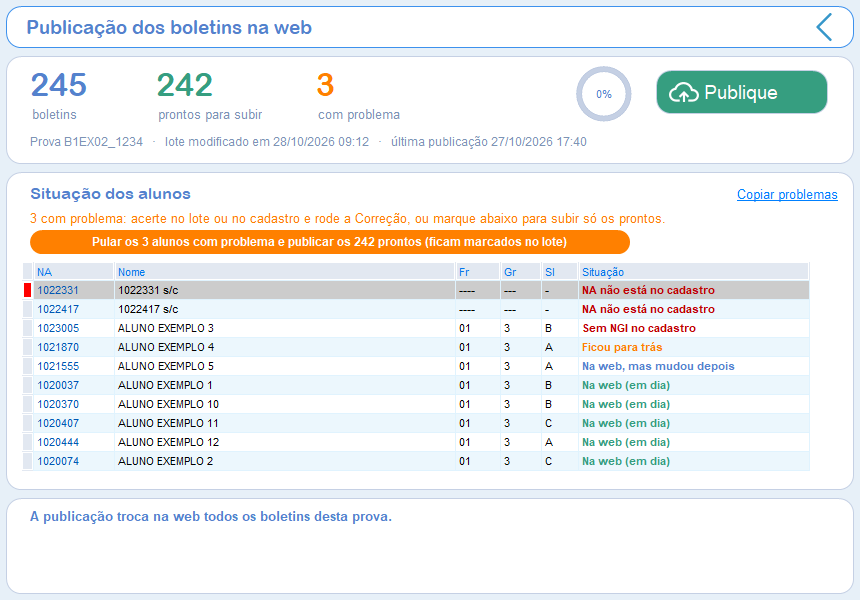Select NA 1022417 cell
Screen dimensions: 860x600
[73, 309]
